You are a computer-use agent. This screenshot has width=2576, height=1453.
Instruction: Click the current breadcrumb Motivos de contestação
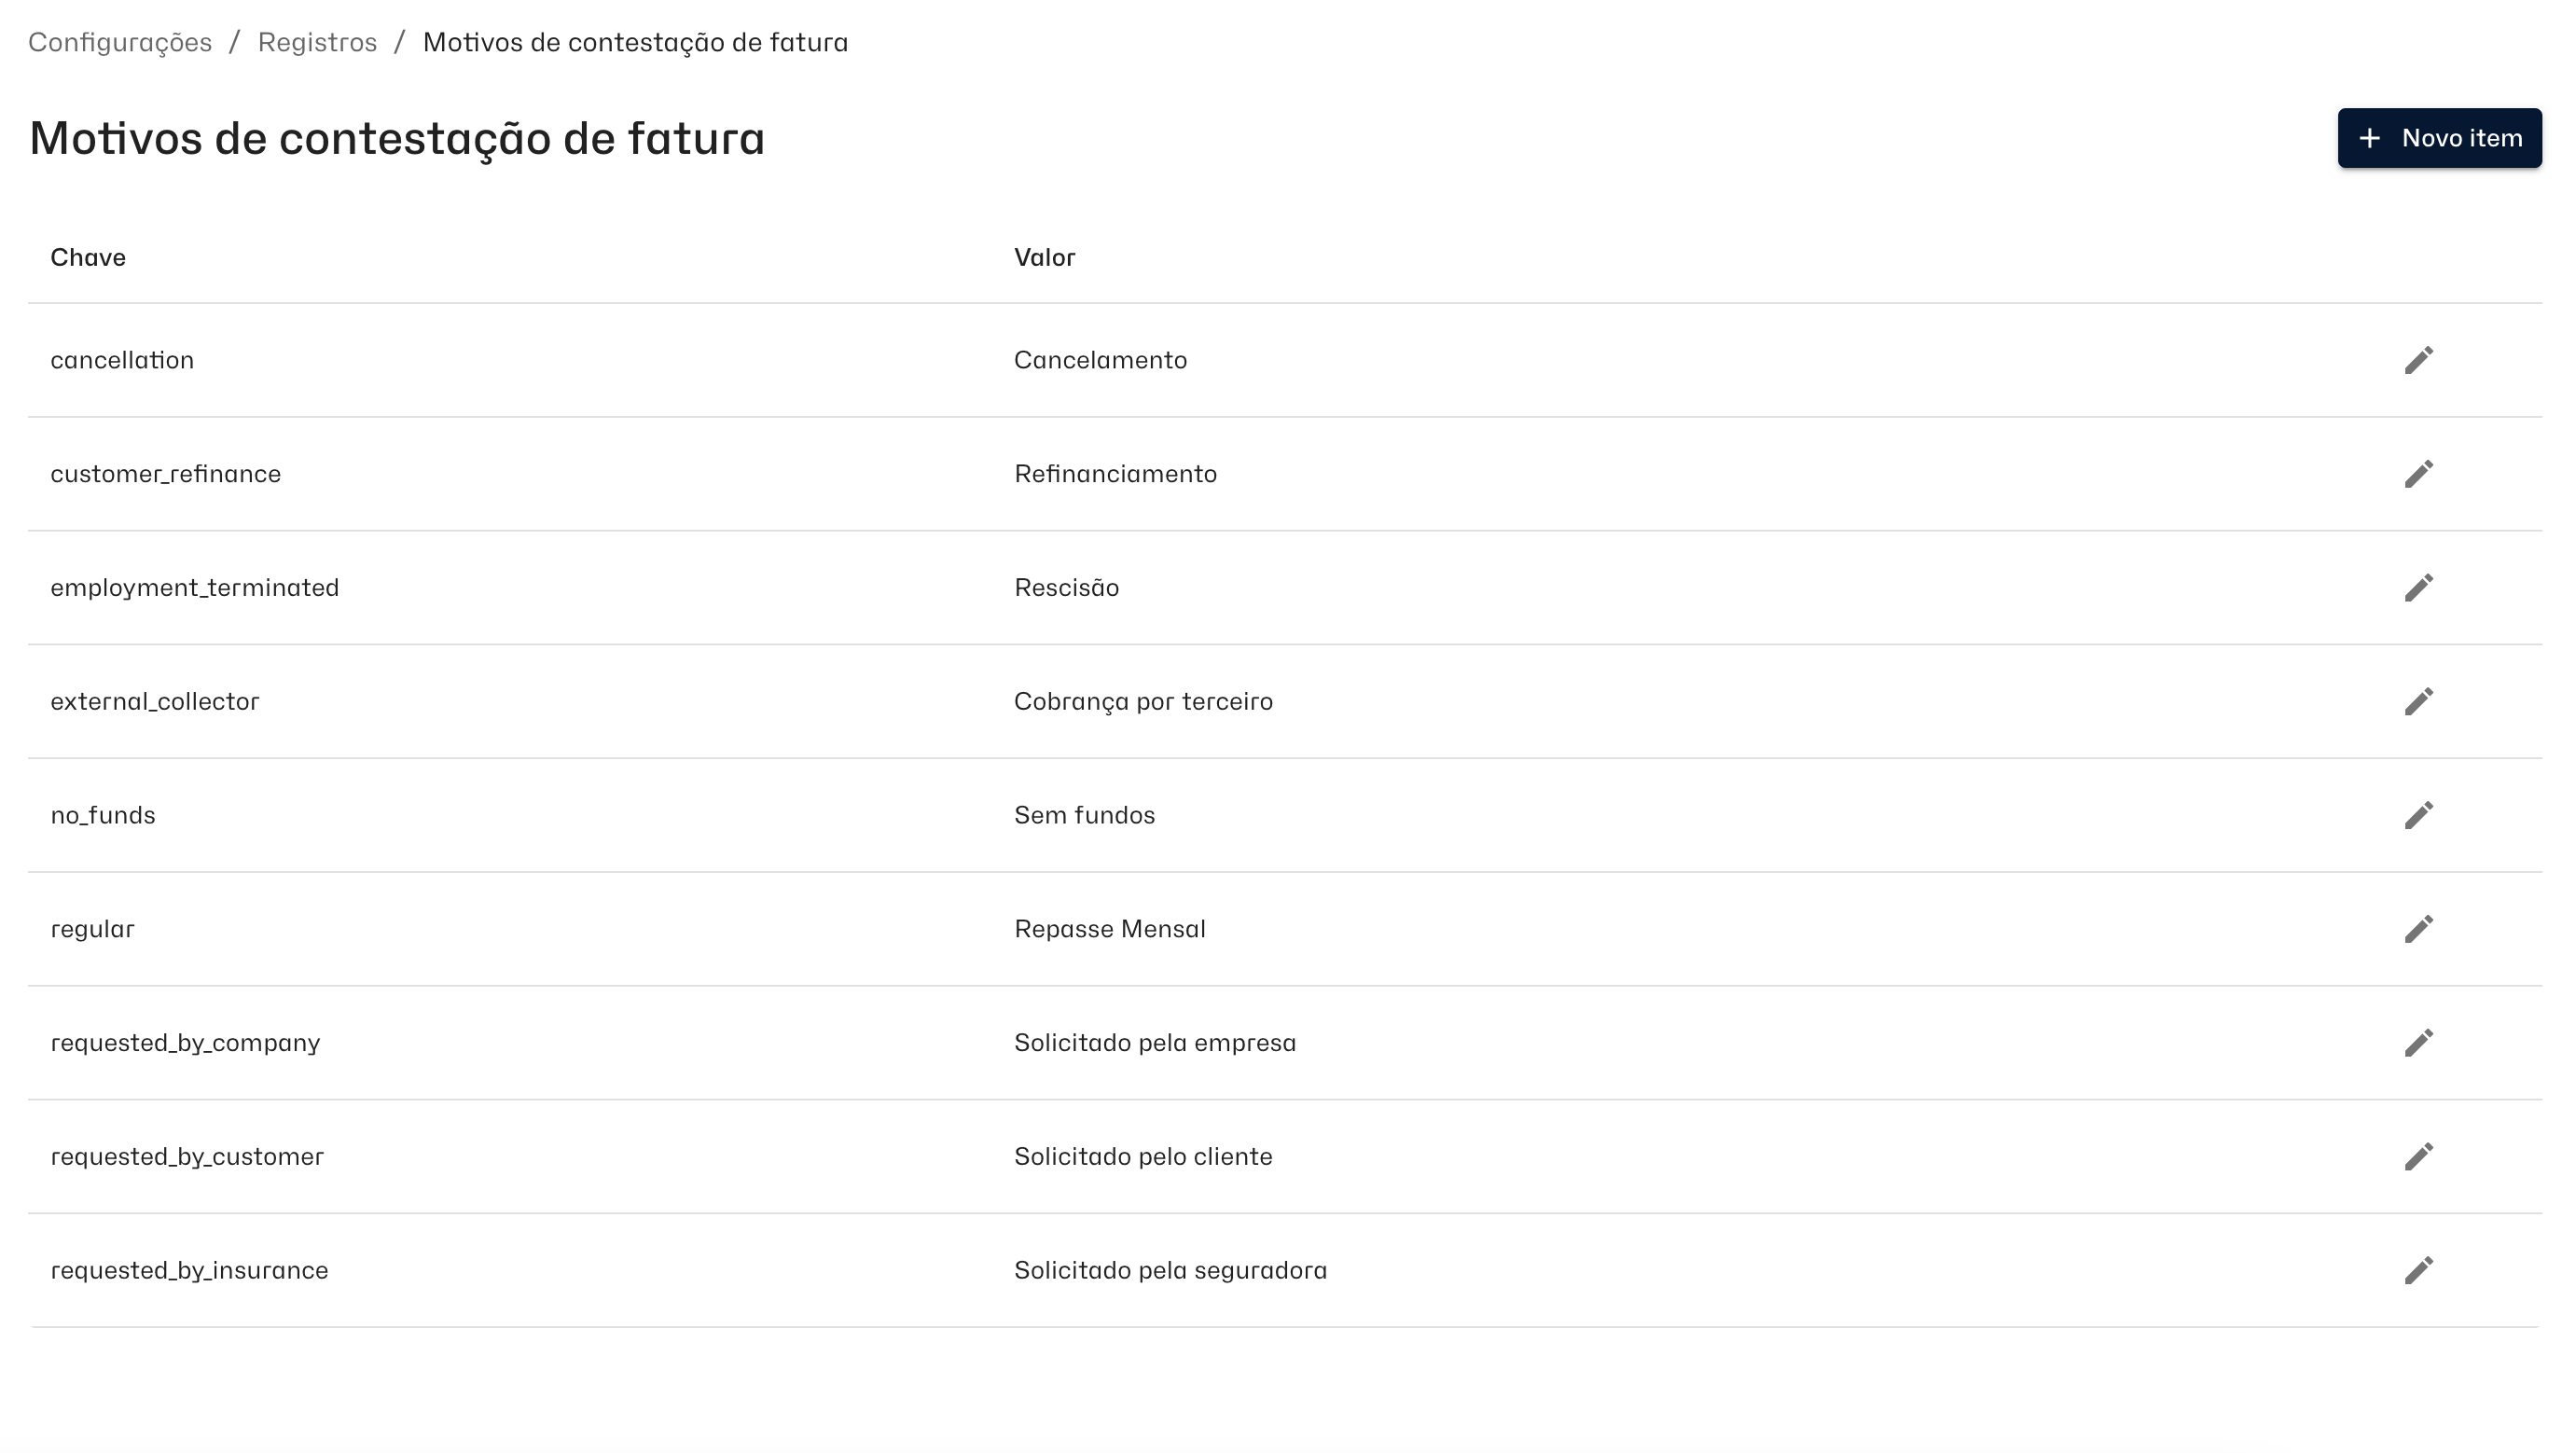[635, 42]
